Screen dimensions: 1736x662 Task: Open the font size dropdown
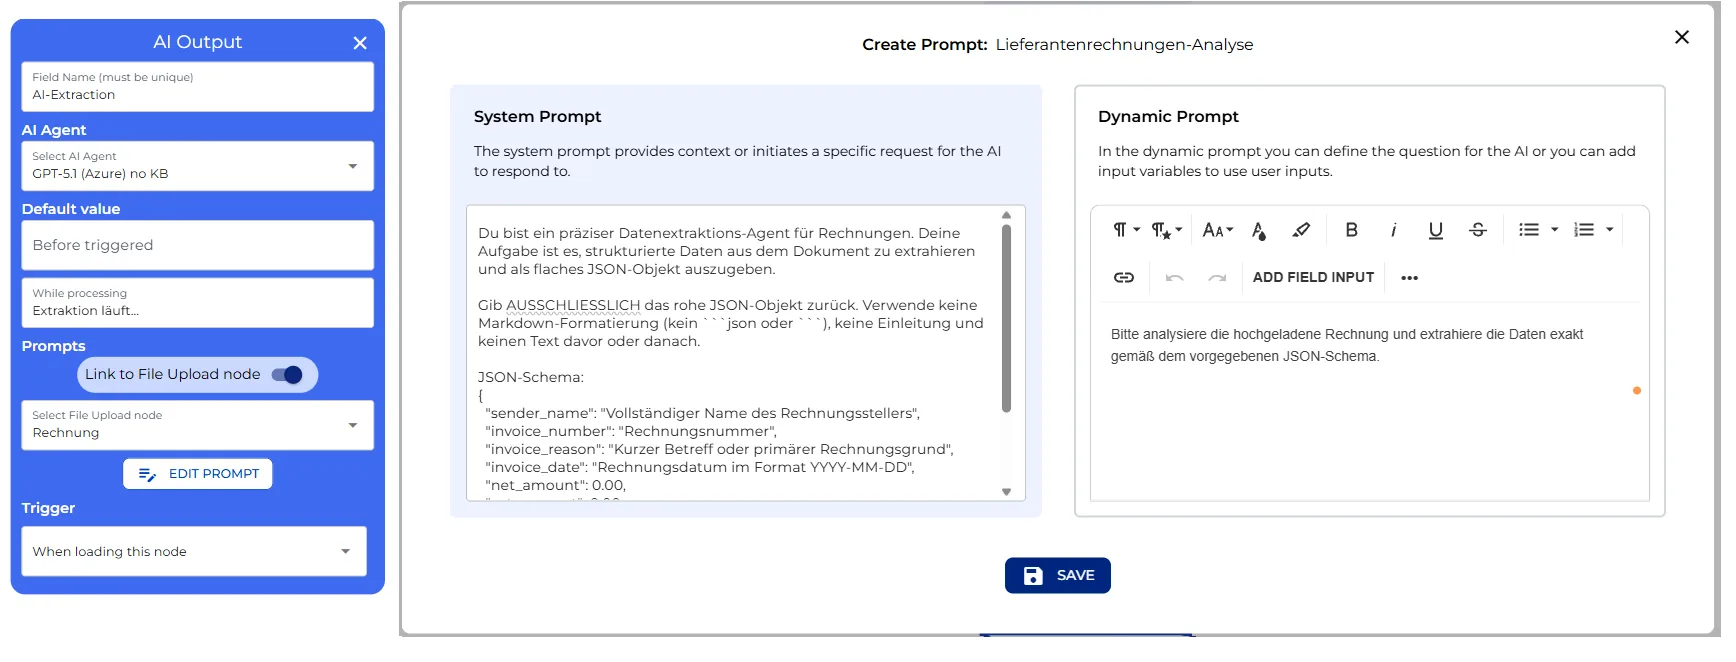(x=1217, y=230)
